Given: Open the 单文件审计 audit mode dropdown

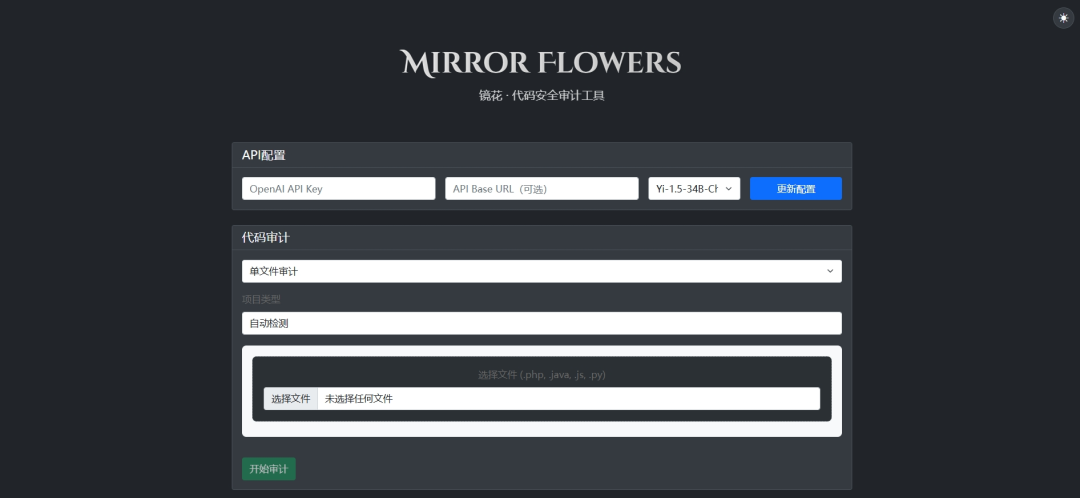Looking at the screenshot, I should 541,271.
